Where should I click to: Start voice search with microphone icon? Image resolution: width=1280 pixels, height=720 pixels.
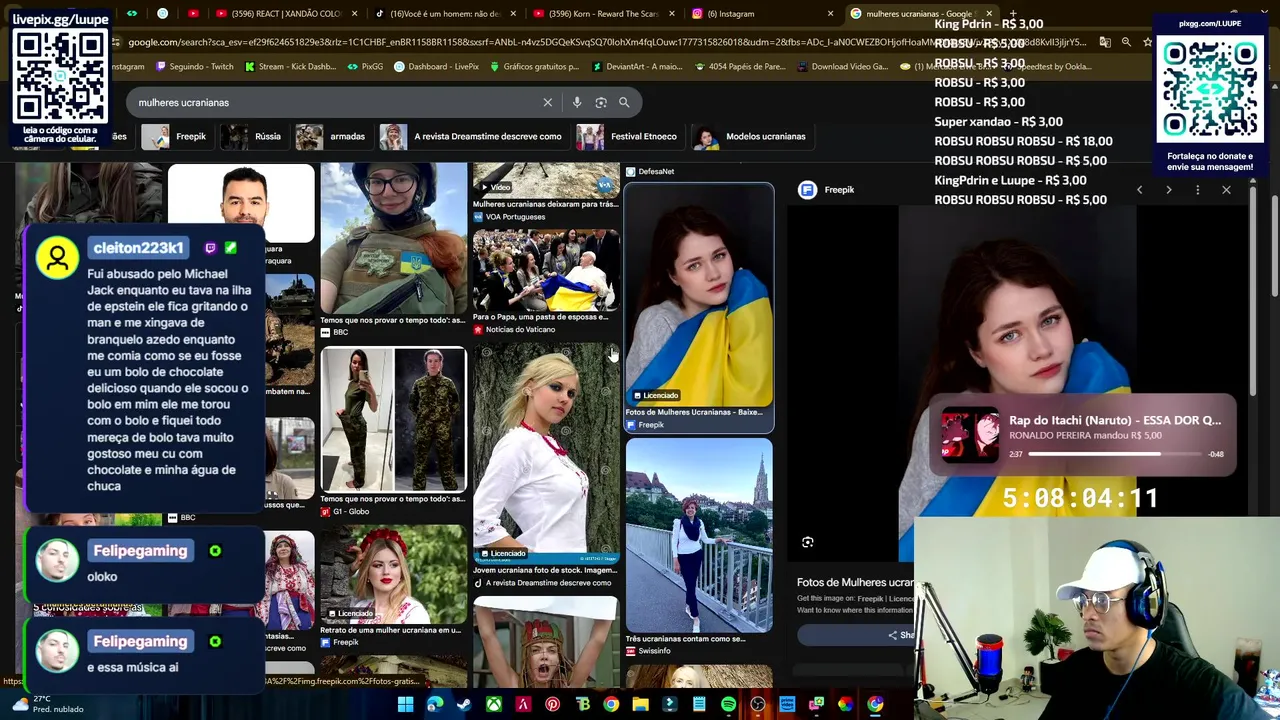(x=576, y=102)
